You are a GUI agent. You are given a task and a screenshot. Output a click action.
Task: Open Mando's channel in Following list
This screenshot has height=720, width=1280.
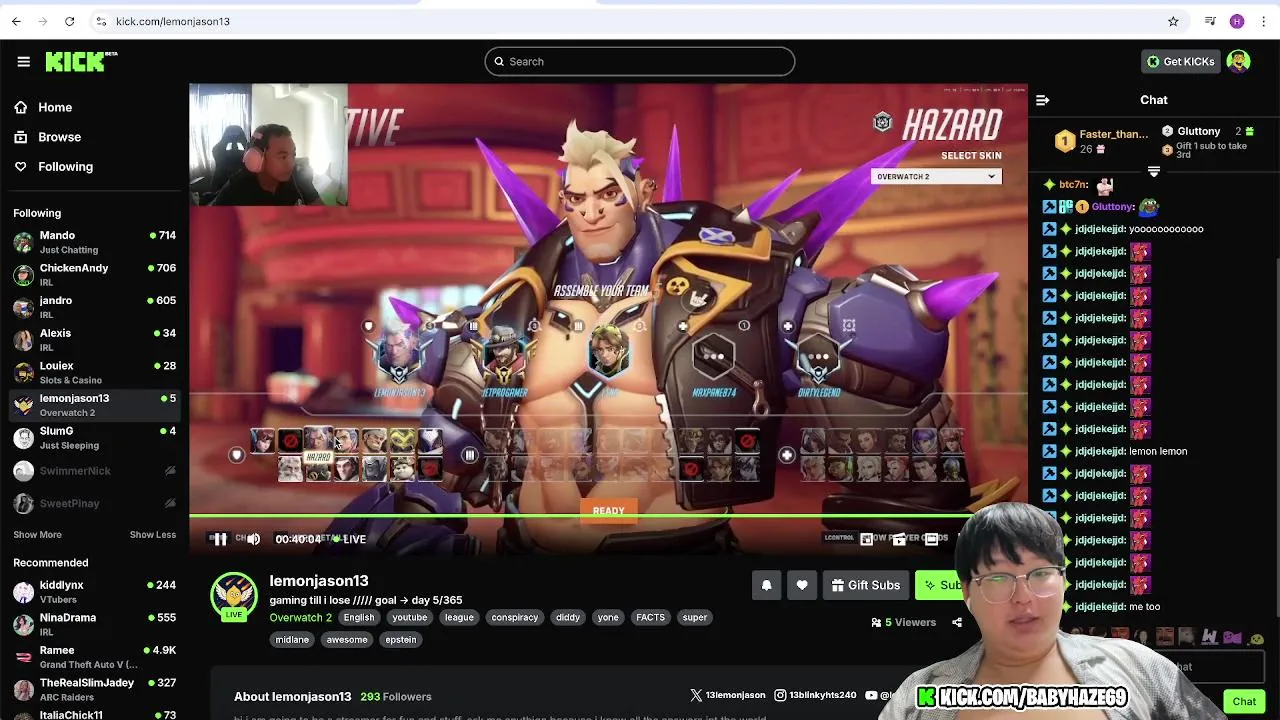tap(95, 242)
